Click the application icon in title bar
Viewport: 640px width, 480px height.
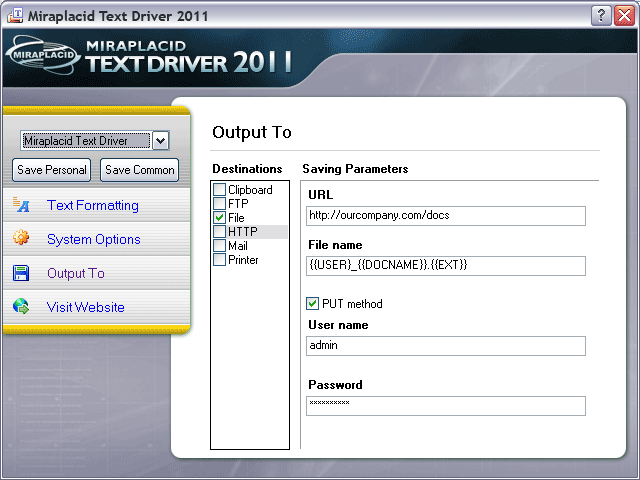(x=15, y=16)
